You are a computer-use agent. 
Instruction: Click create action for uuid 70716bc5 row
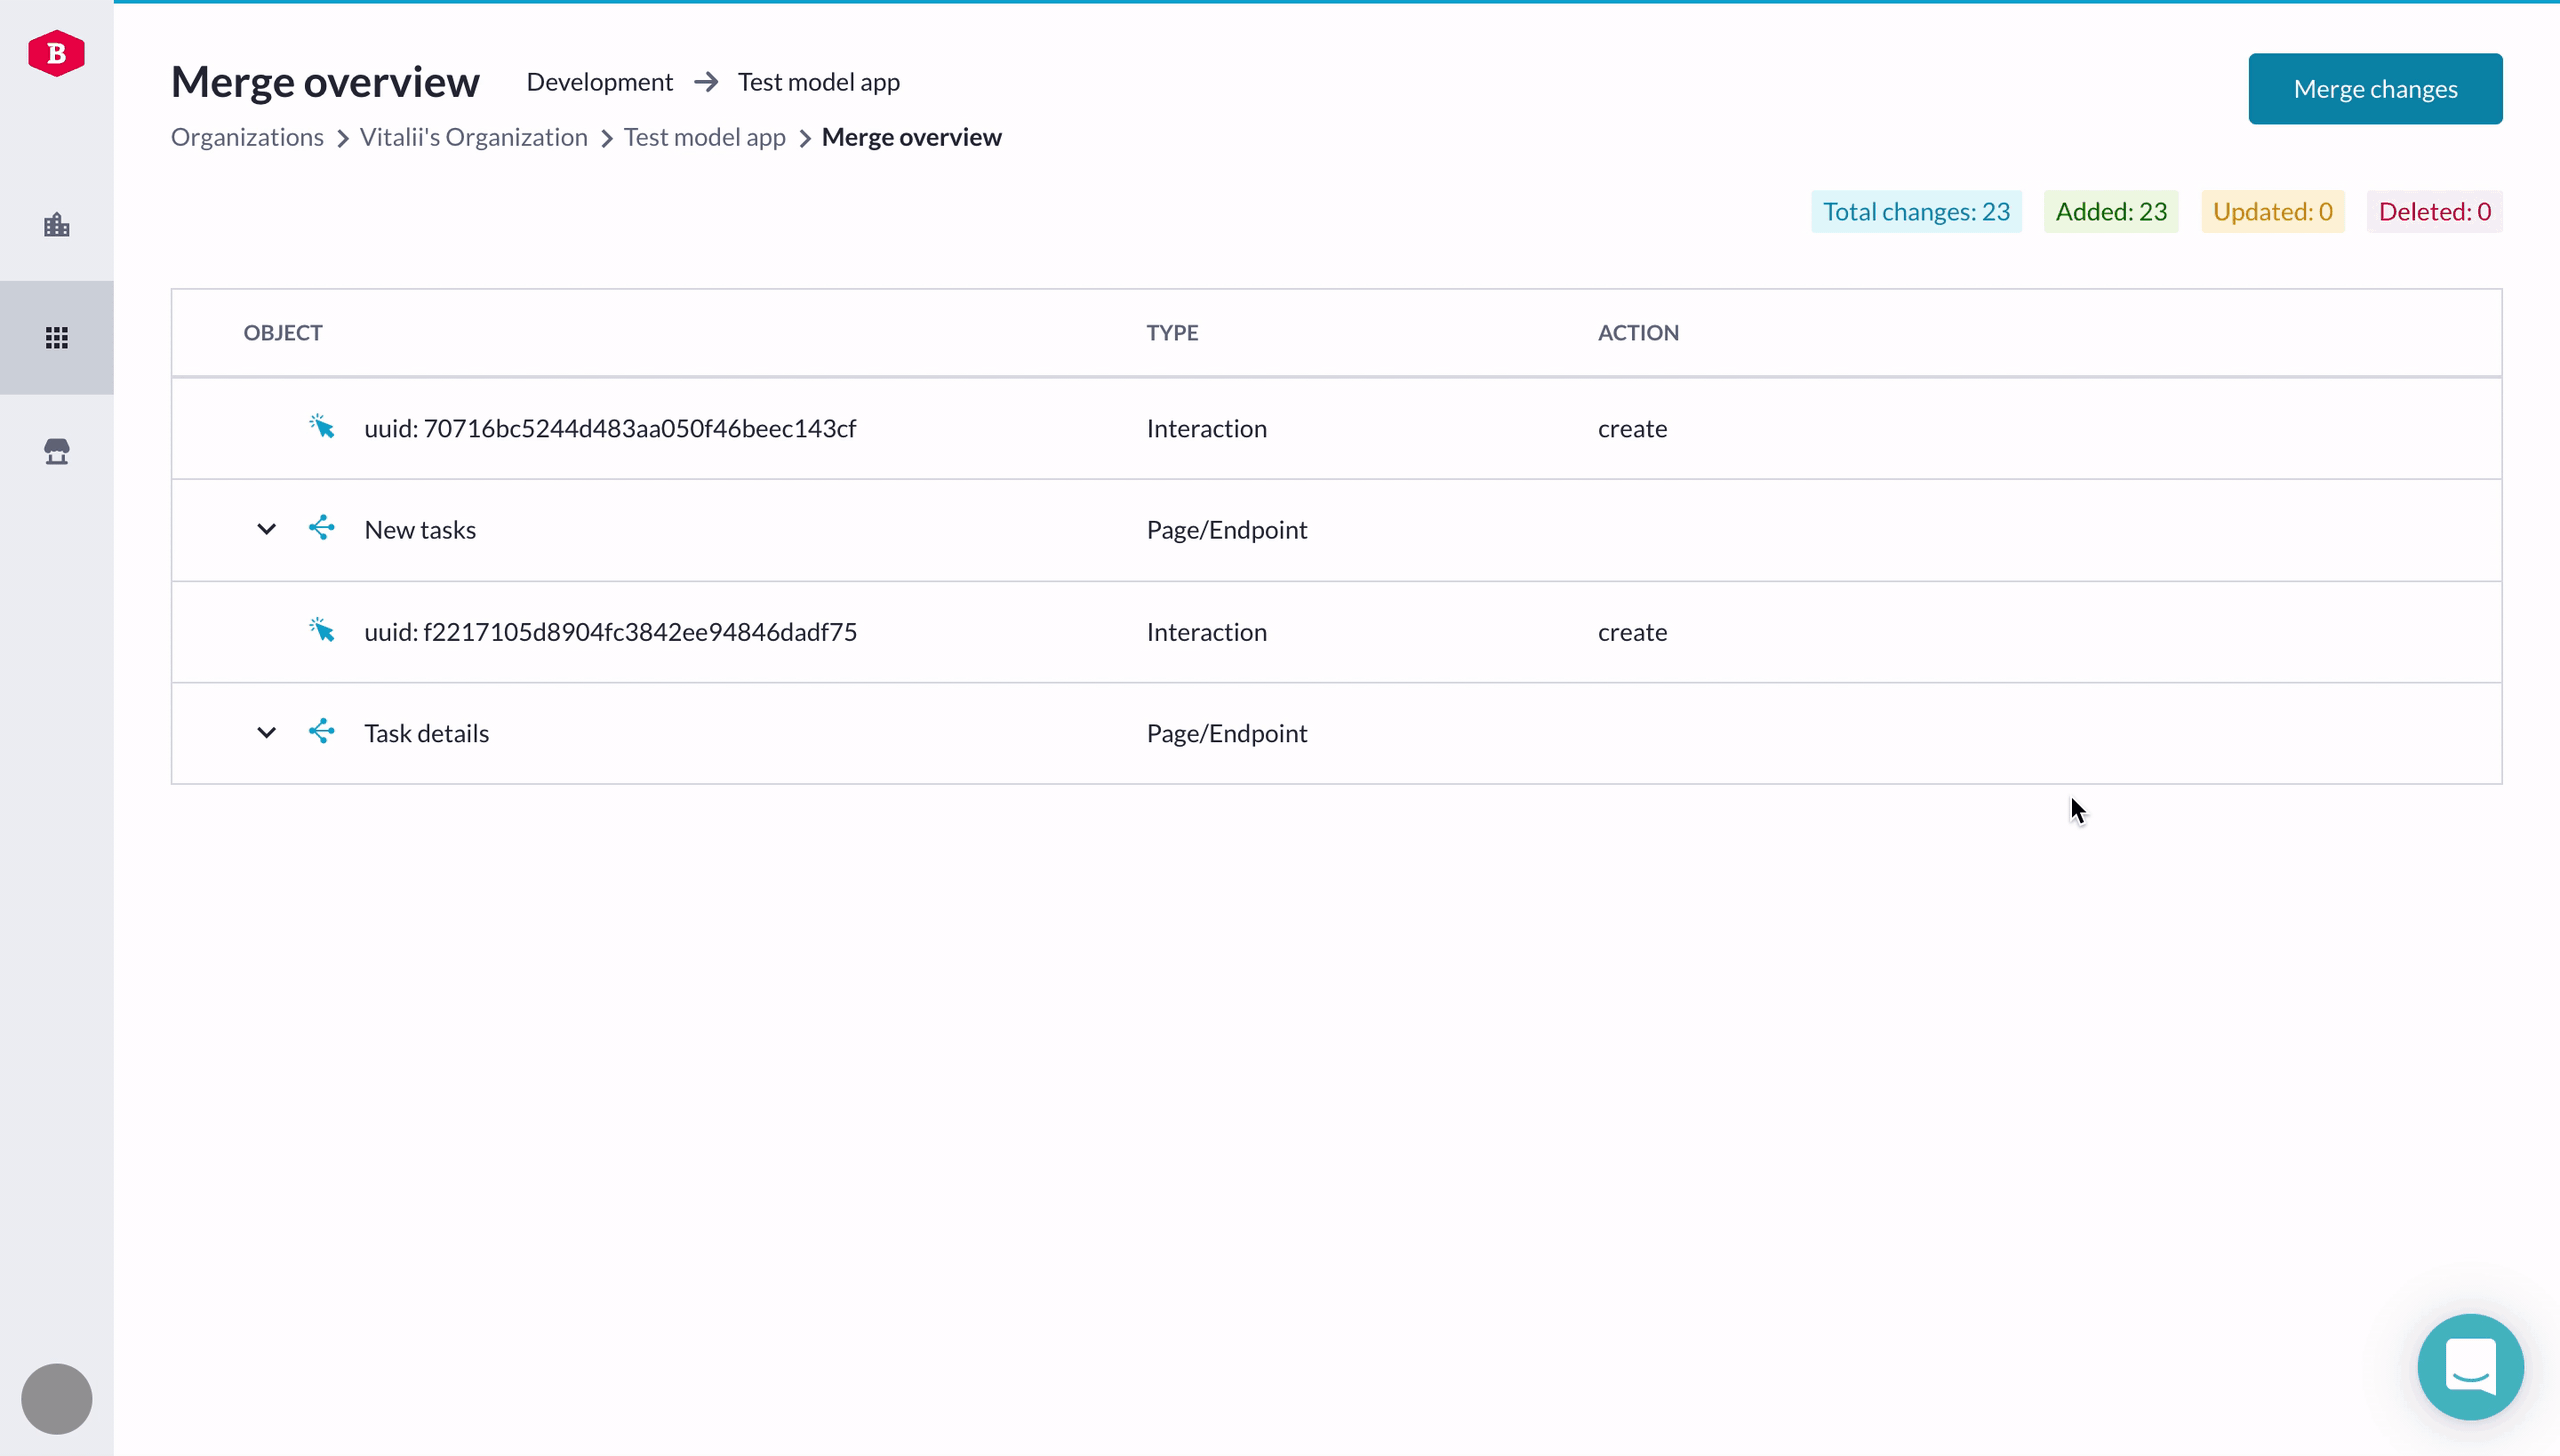click(x=1633, y=429)
